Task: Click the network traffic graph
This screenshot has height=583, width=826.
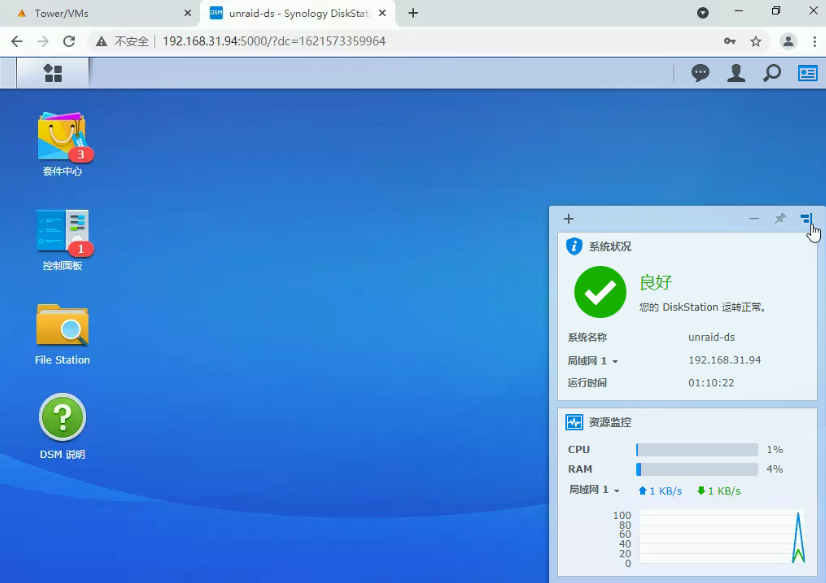Action: (722, 537)
